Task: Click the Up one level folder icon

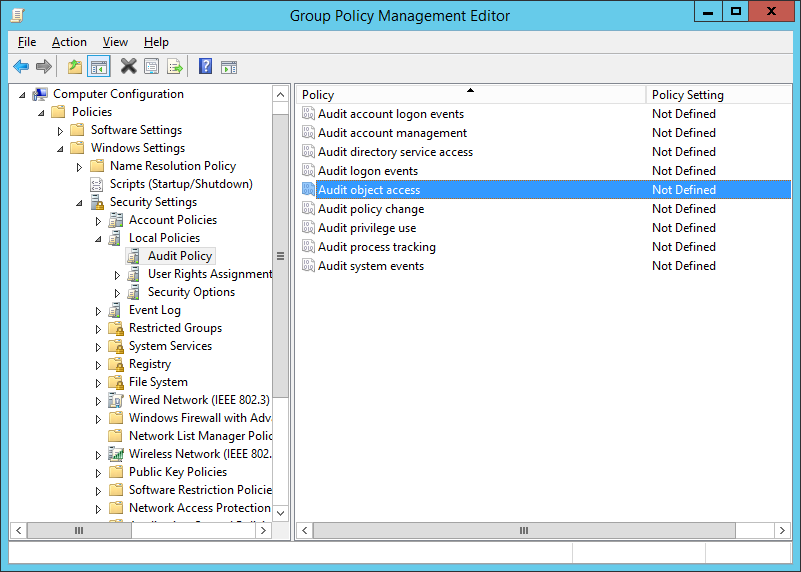Action: (75, 66)
